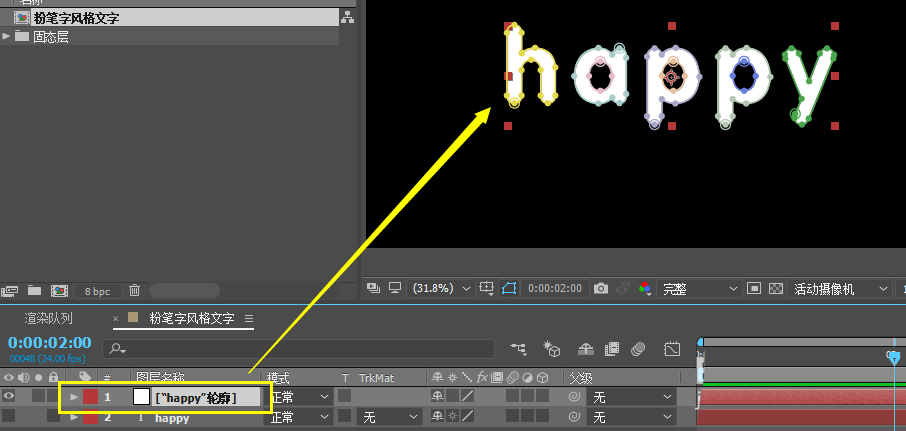Screen dimensions: 906x431
Task: Open the 活动摄像机 view dropdown
Action: pos(840,288)
